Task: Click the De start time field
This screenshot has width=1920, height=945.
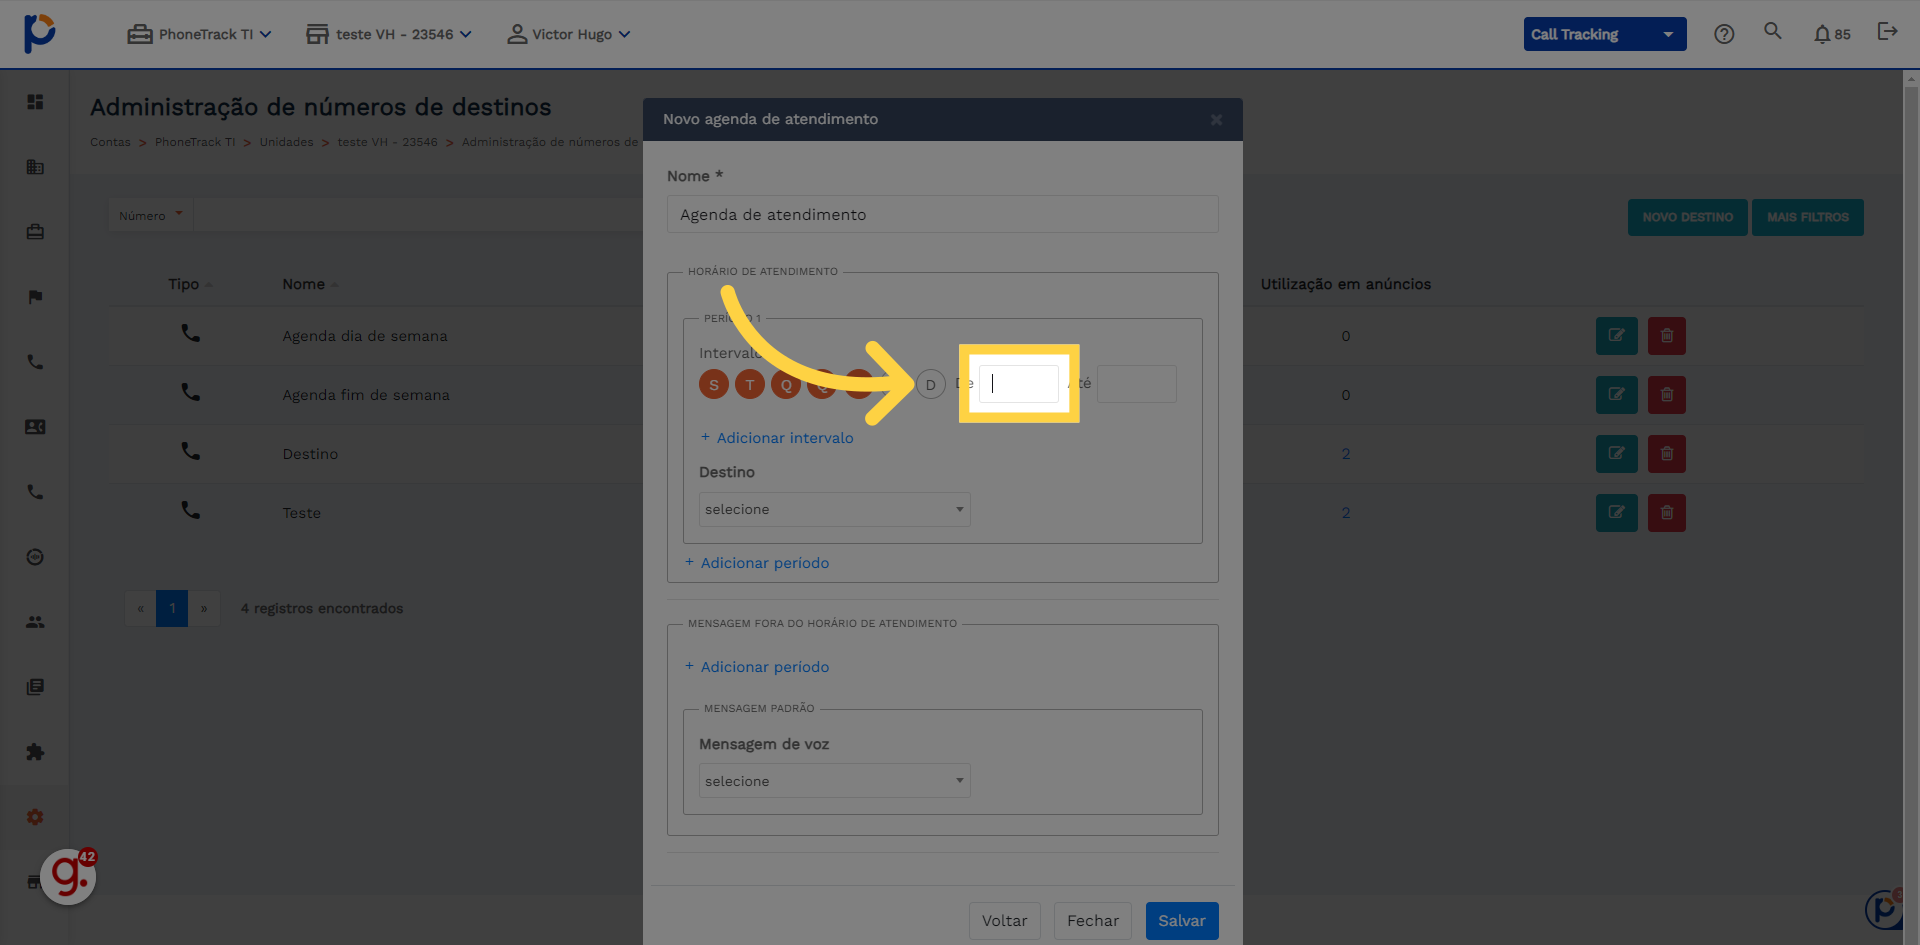Action: tap(1018, 384)
